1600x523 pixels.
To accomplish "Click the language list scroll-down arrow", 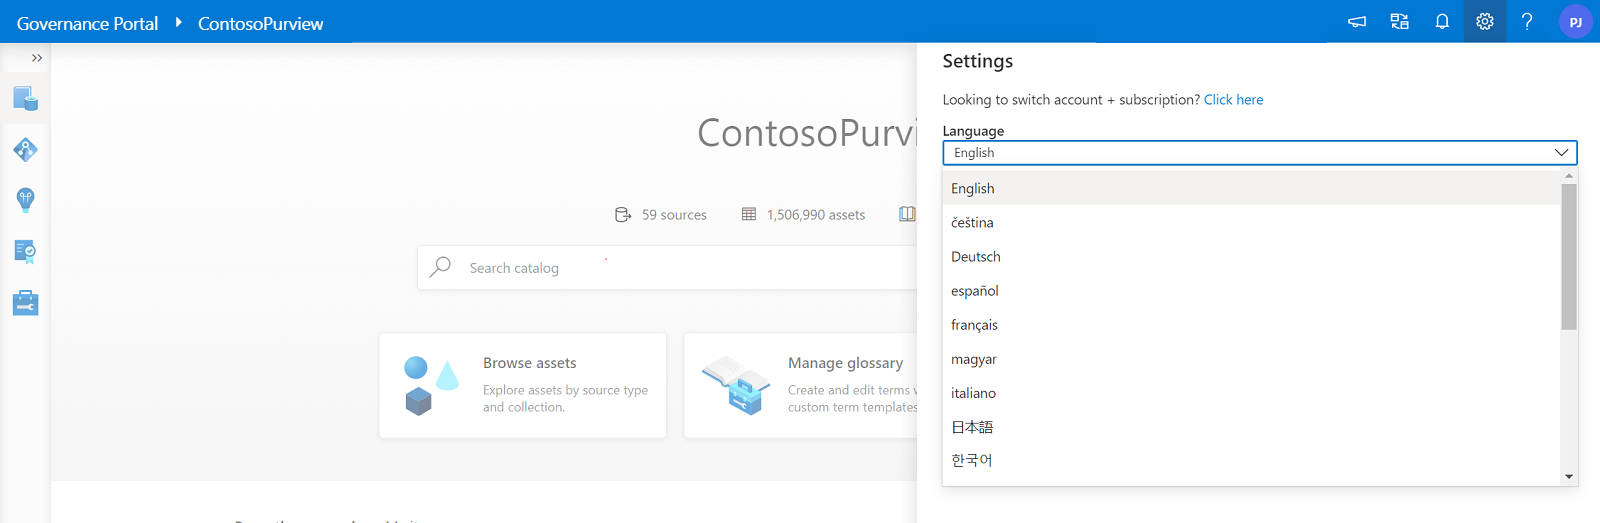I will click(1569, 477).
